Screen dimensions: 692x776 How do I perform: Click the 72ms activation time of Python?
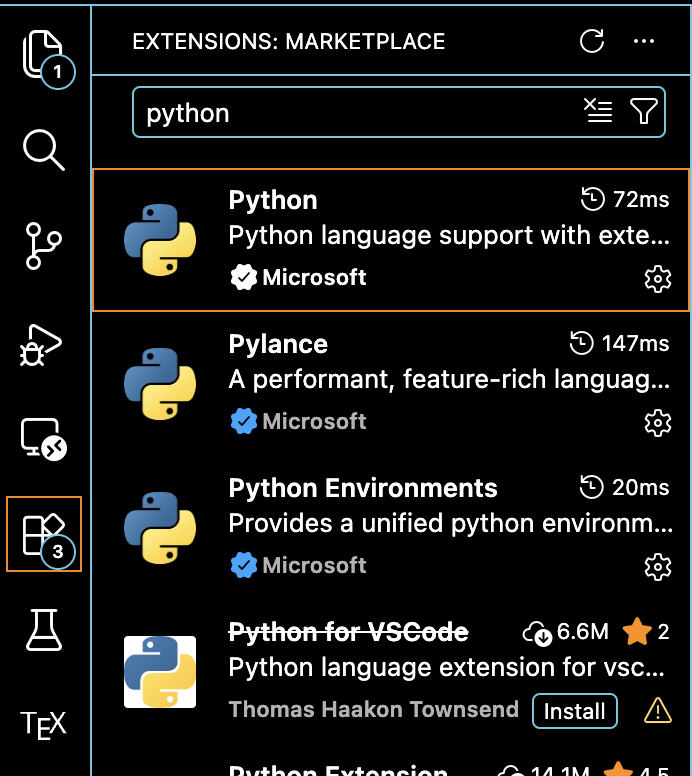coord(625,199)
